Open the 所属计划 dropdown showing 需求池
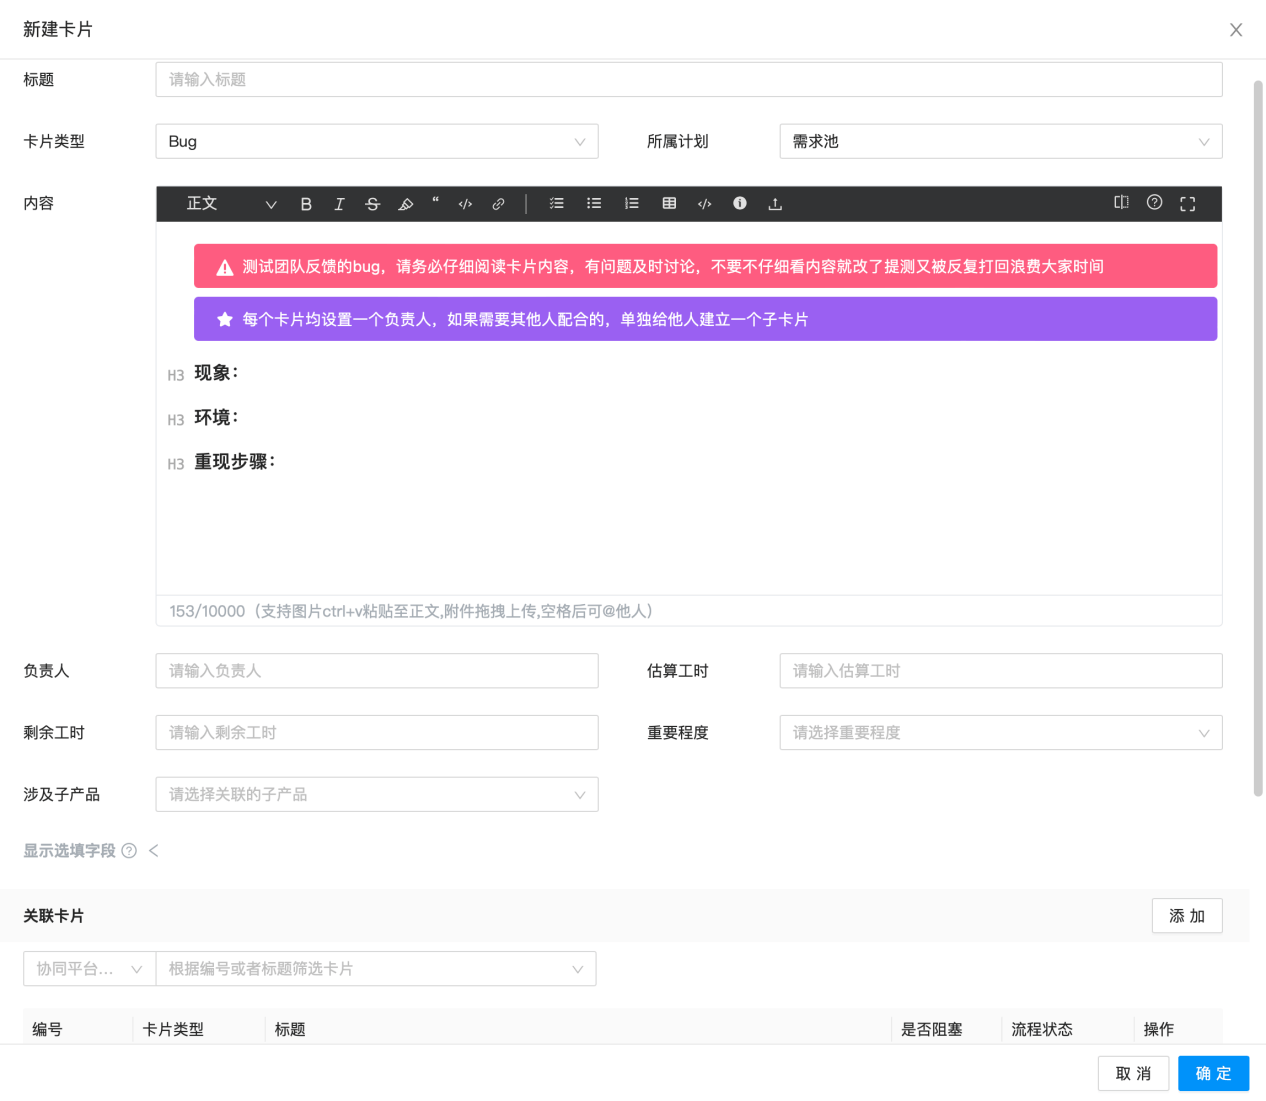The width and height of the screenshot is (1266, 1101). pyautogui.click(x=1000, y=141)
